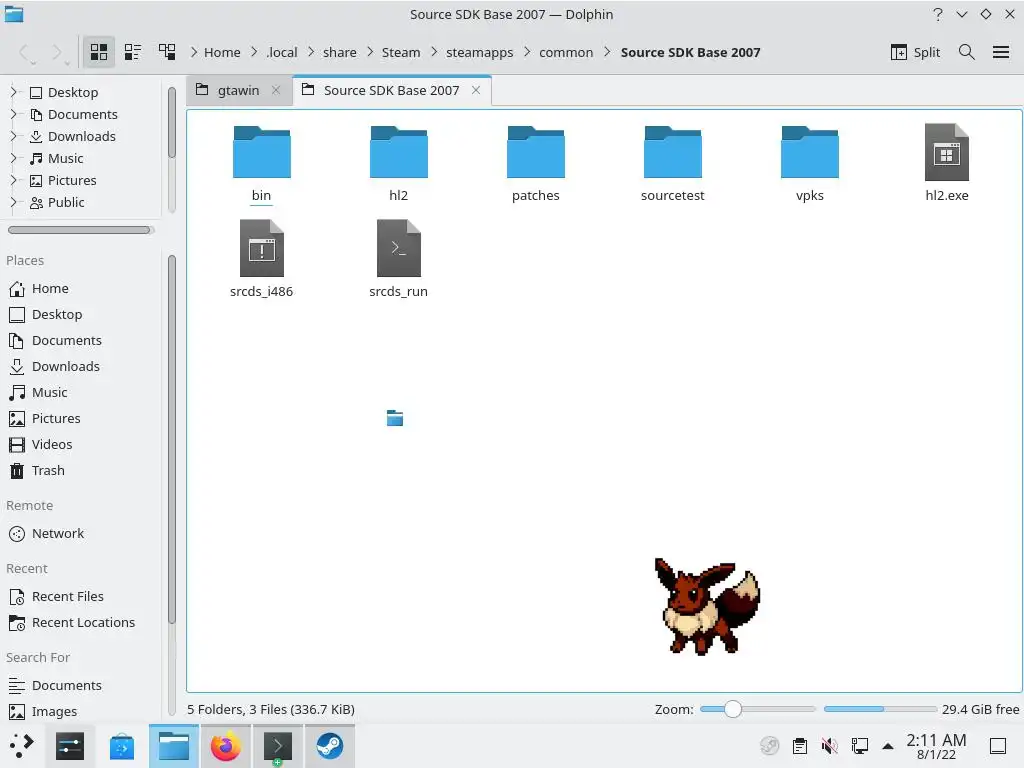Adjust the Zoom slider handle
This screenshot has height=768, width=1024.
click(733, 709)
